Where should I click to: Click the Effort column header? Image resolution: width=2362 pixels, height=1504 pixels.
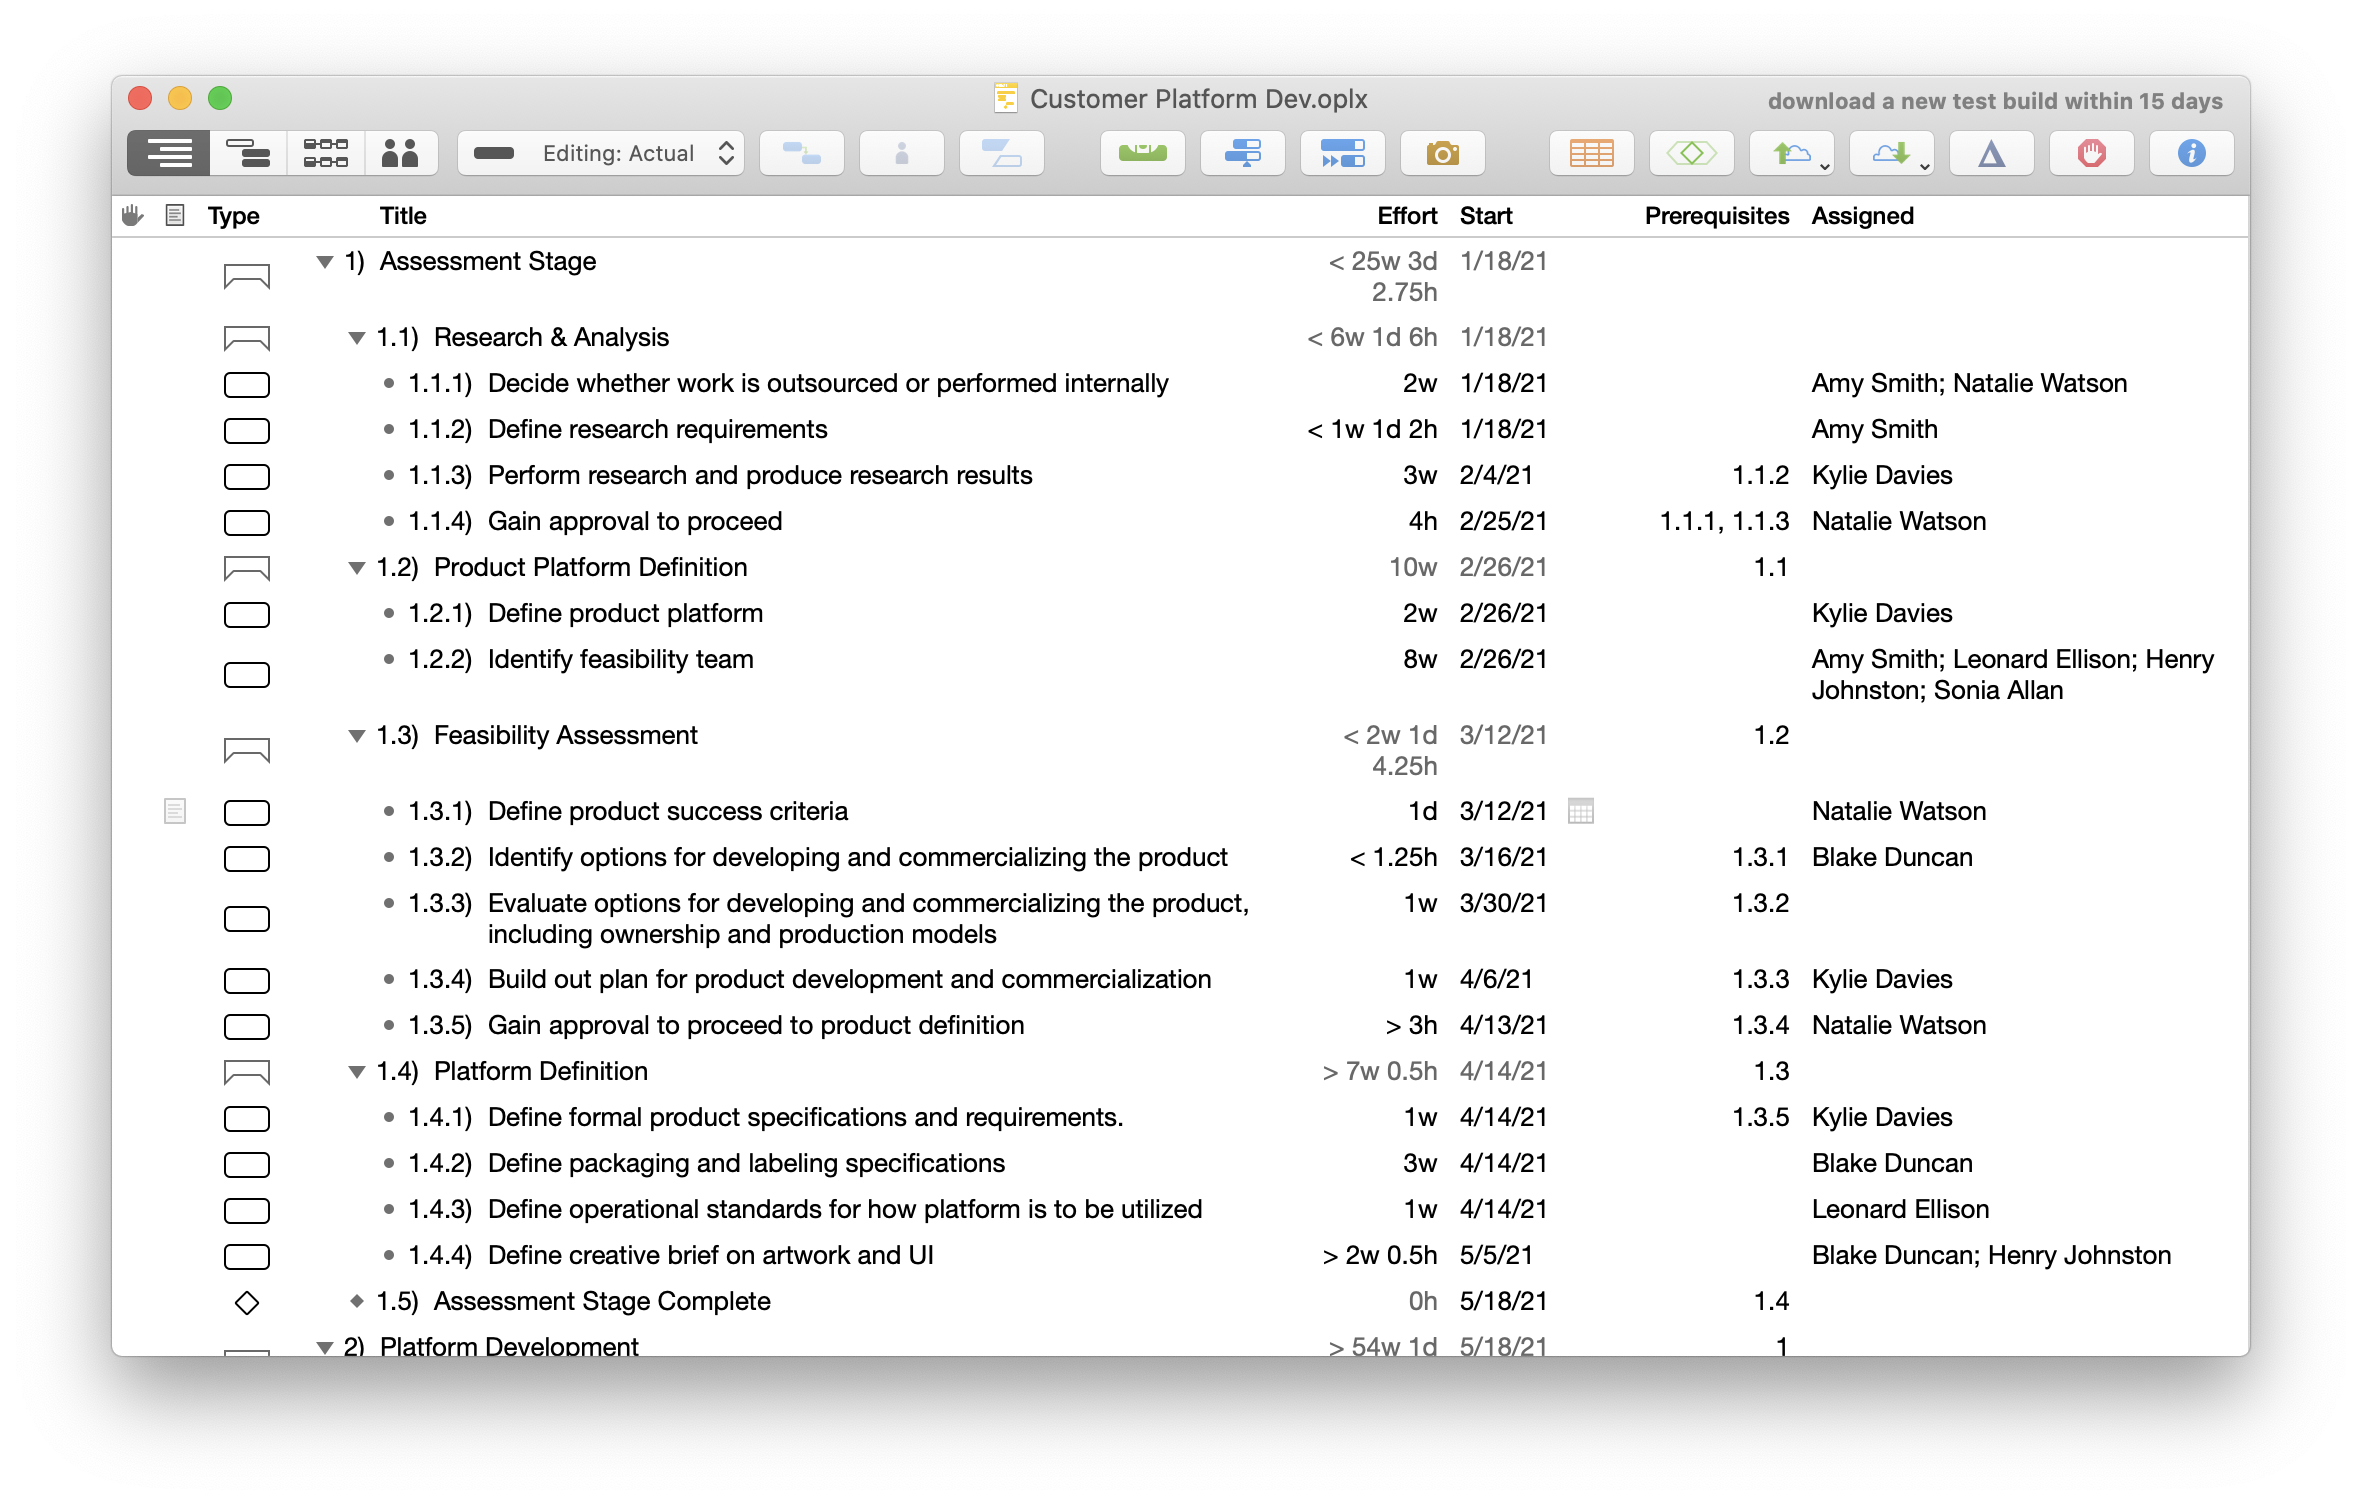coord(1407,215)
